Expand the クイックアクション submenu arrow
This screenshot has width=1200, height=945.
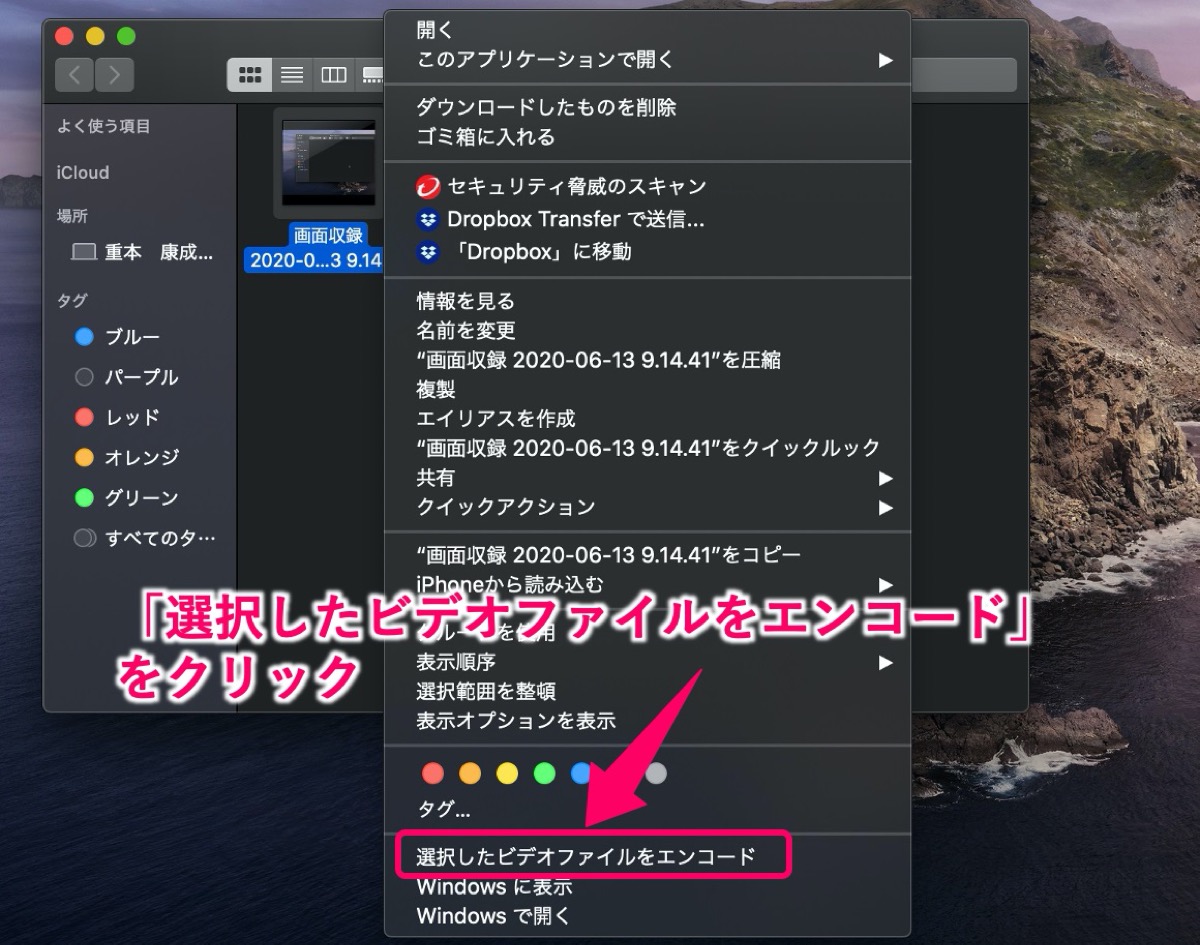tap(885, 507)
